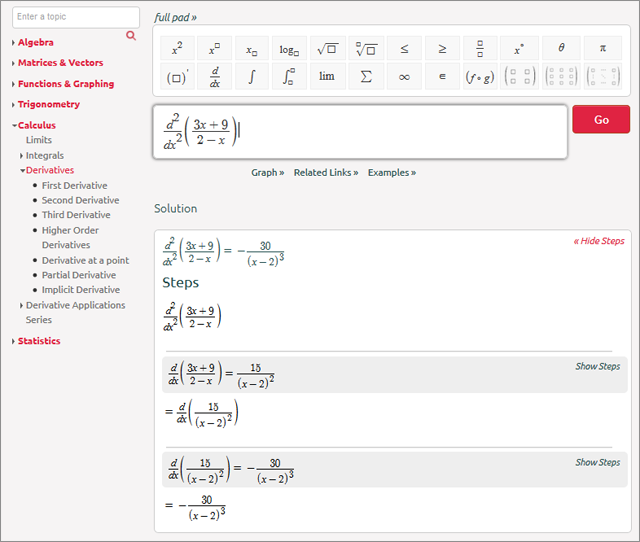This screenshot has height=542, width=640.
Task: Open Related Links
Action: (x=326, y=173)
